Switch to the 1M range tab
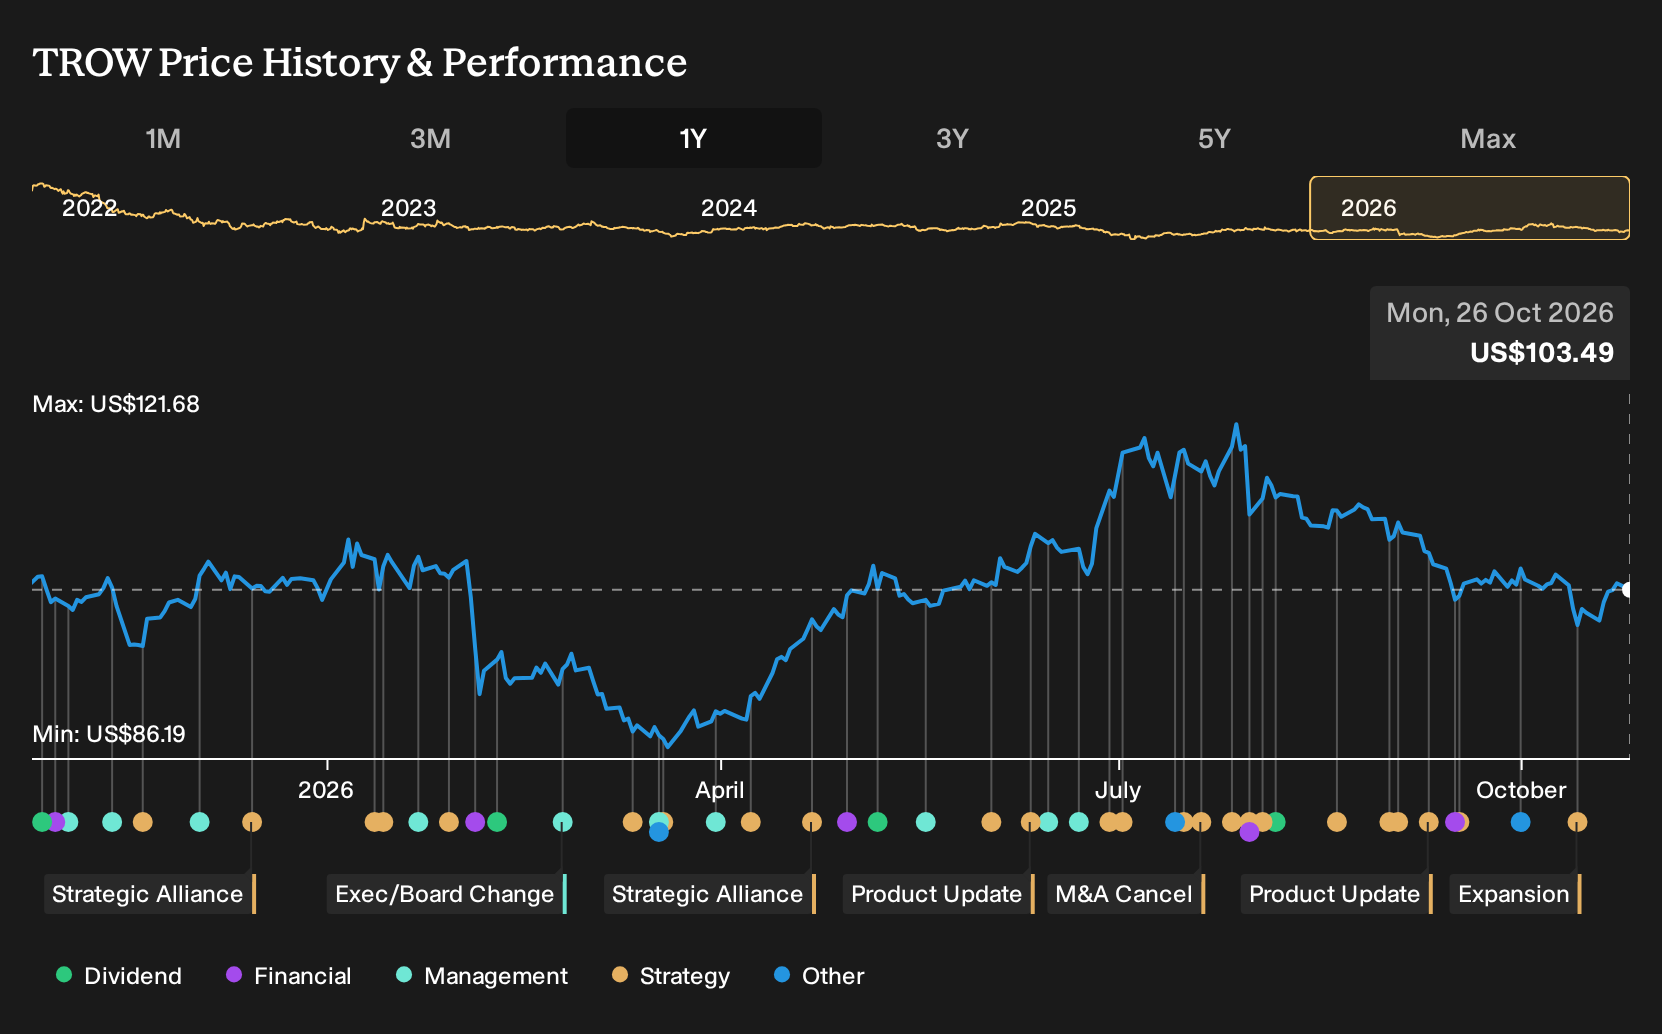This screenshot has width=1662, height=1034. [163, 138]
